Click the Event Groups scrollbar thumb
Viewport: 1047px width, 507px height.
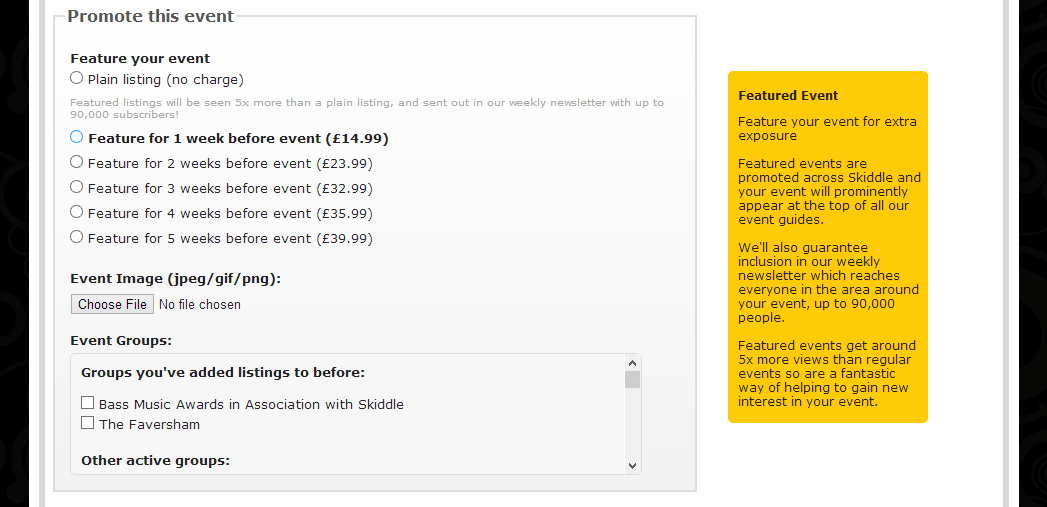[x=632, y=379]
